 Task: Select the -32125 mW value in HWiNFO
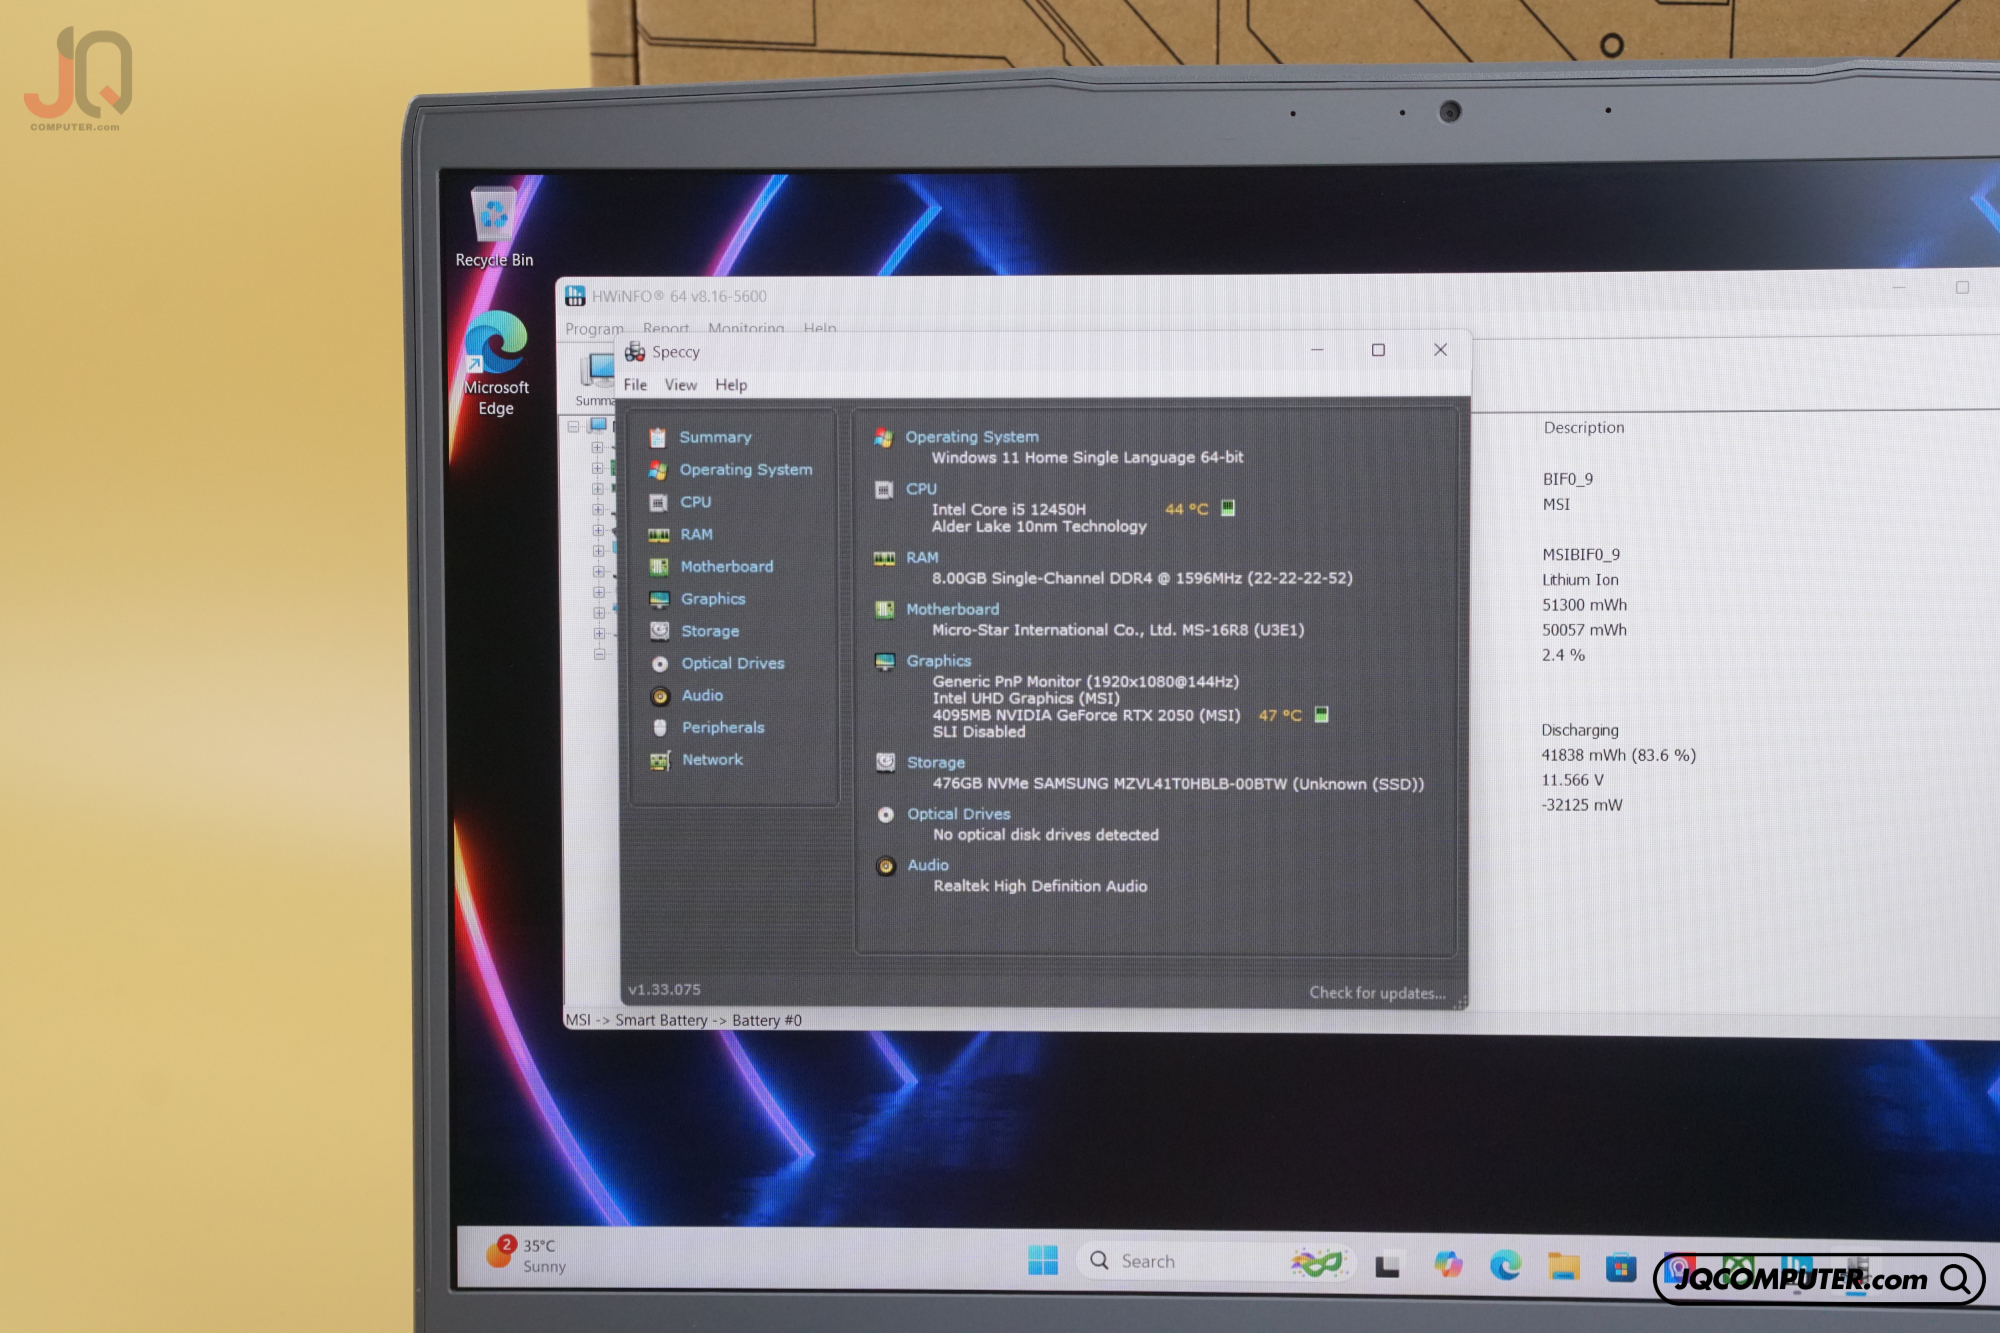pyautogui.click(x=1581, y=805)
